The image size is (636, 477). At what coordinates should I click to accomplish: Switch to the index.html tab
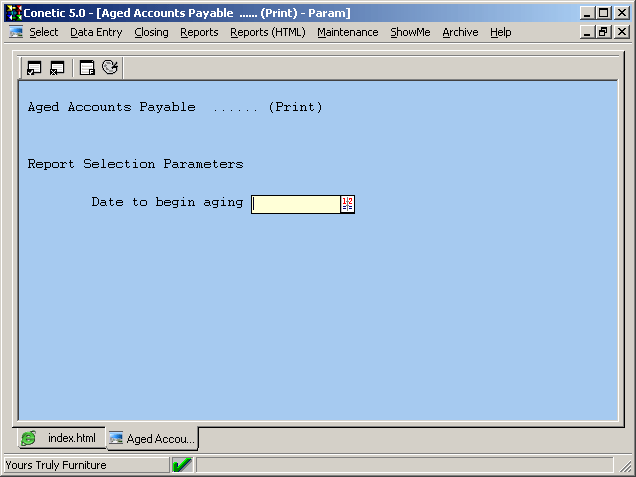(60, 439)
